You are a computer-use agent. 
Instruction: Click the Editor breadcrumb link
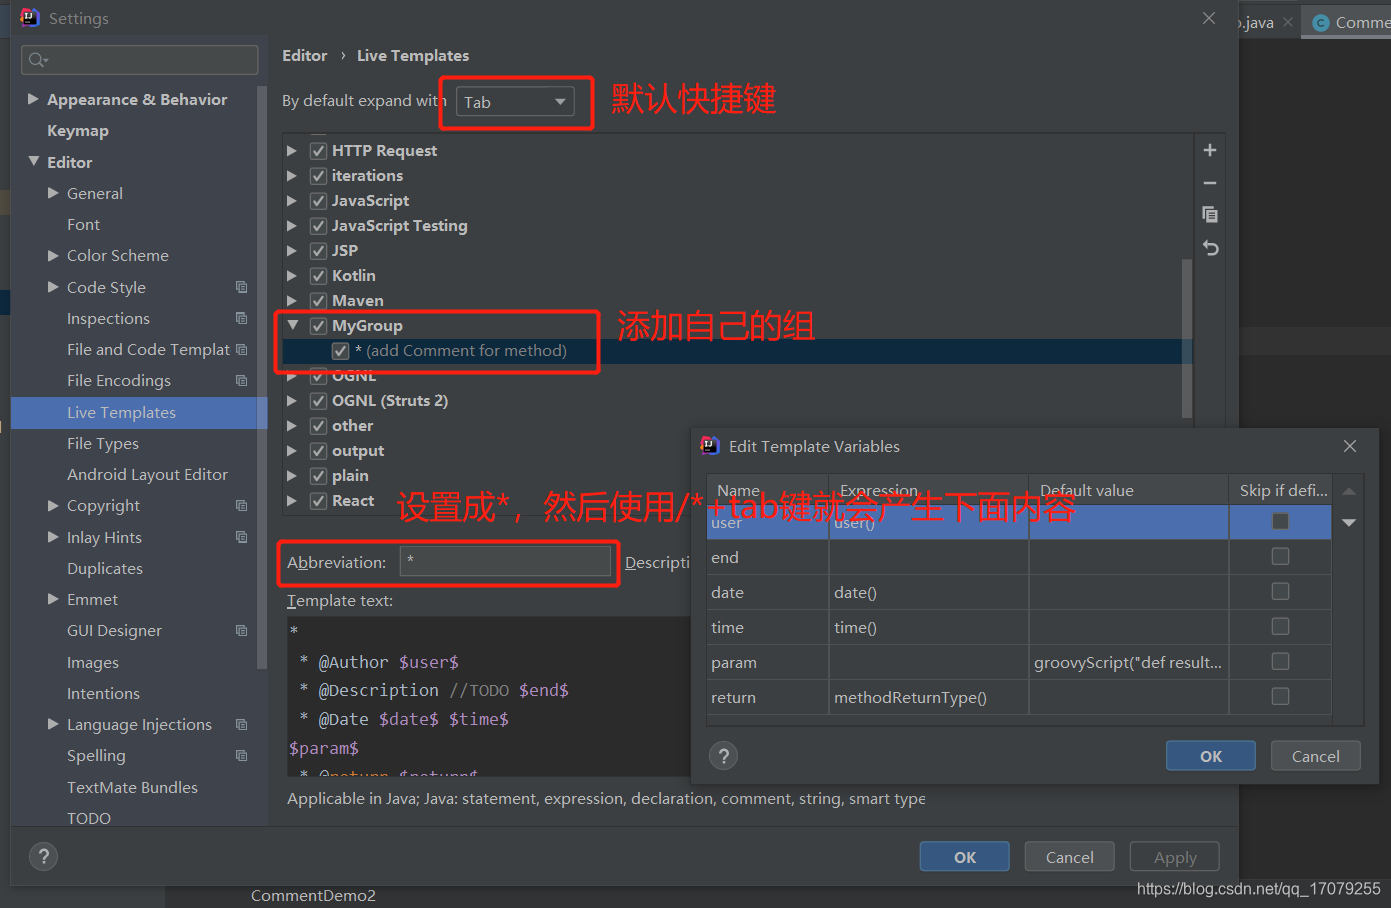point(304,55)
